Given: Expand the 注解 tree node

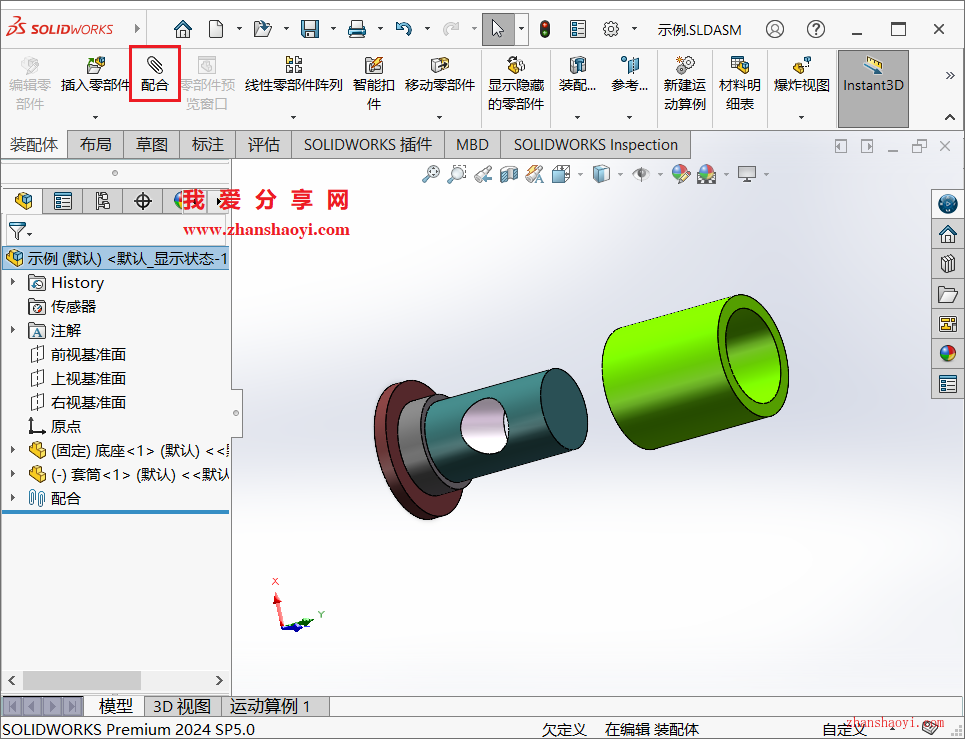Looking at the screenshot, I should coord(13,330).
